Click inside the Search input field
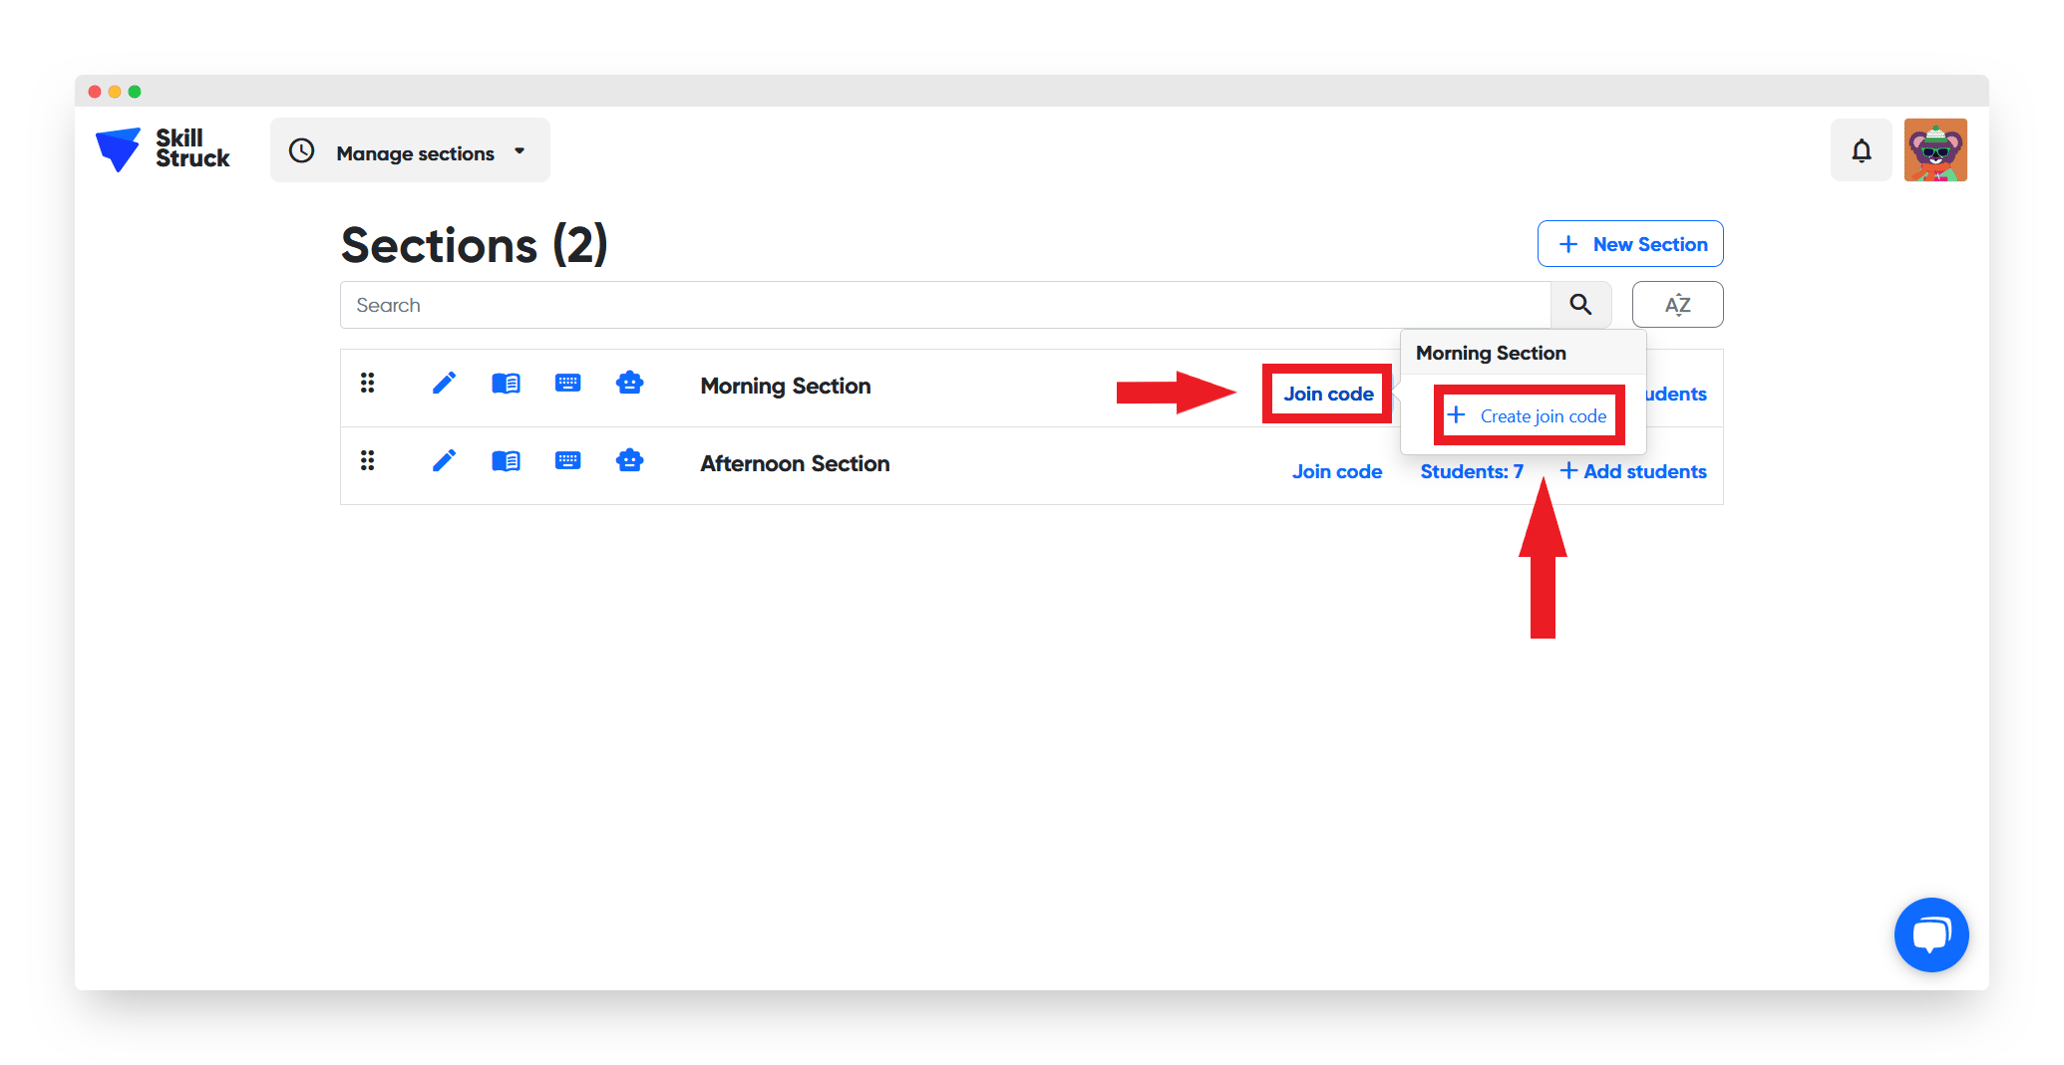2064x1065 pixels. (x=900, y=304)
